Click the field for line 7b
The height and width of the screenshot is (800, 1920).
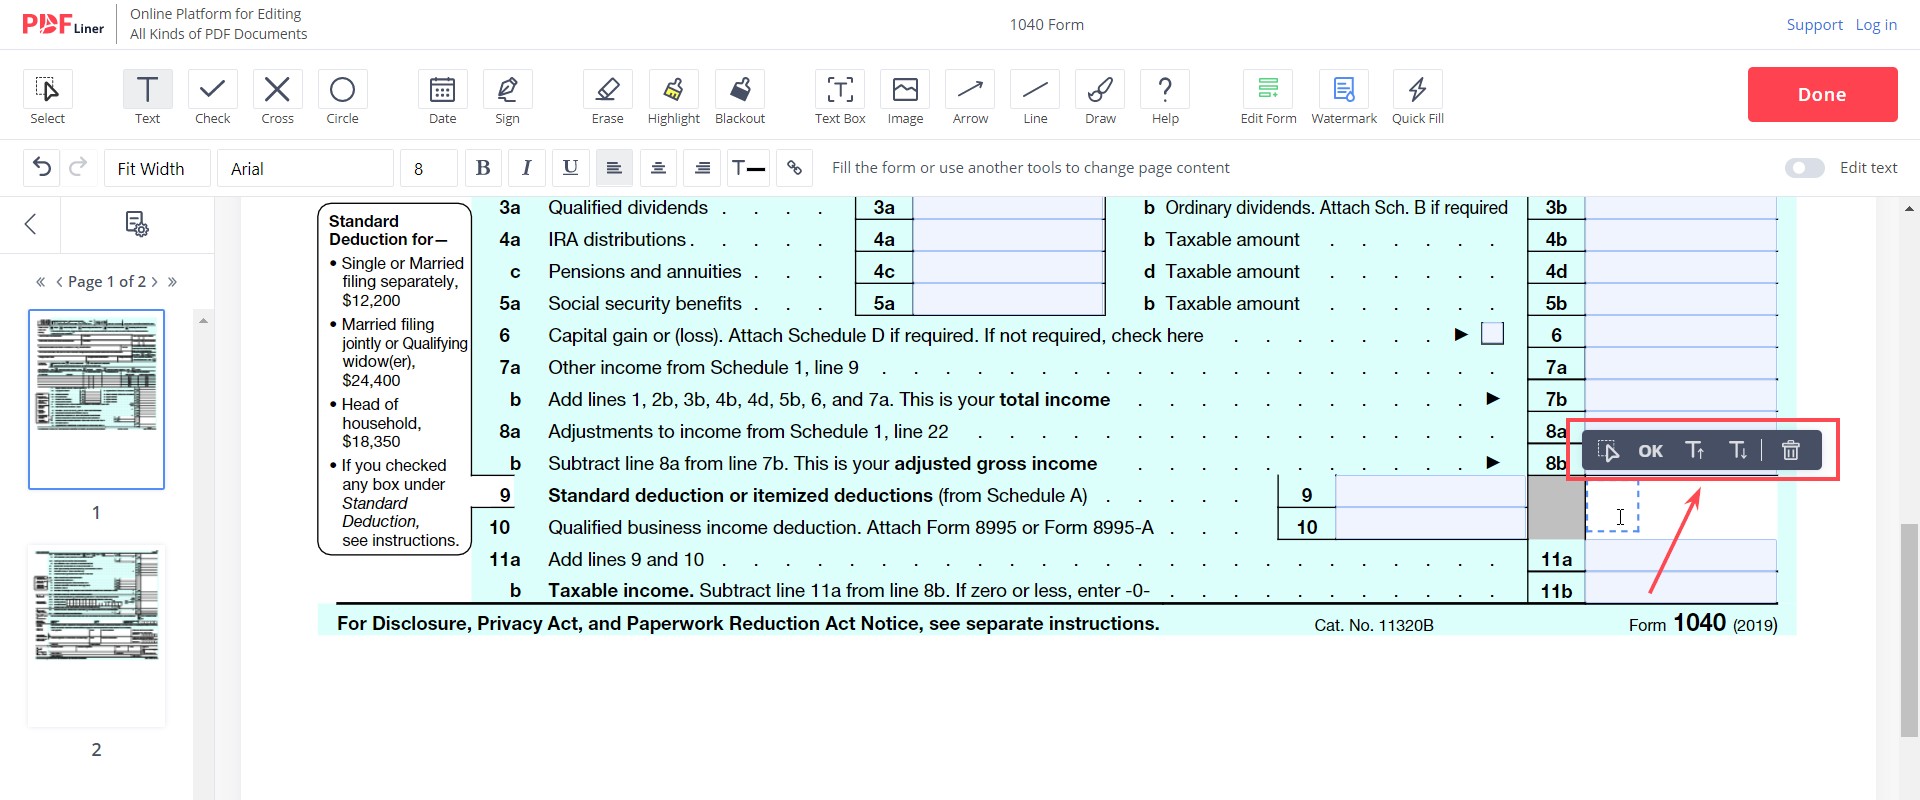coord(1681,396)
